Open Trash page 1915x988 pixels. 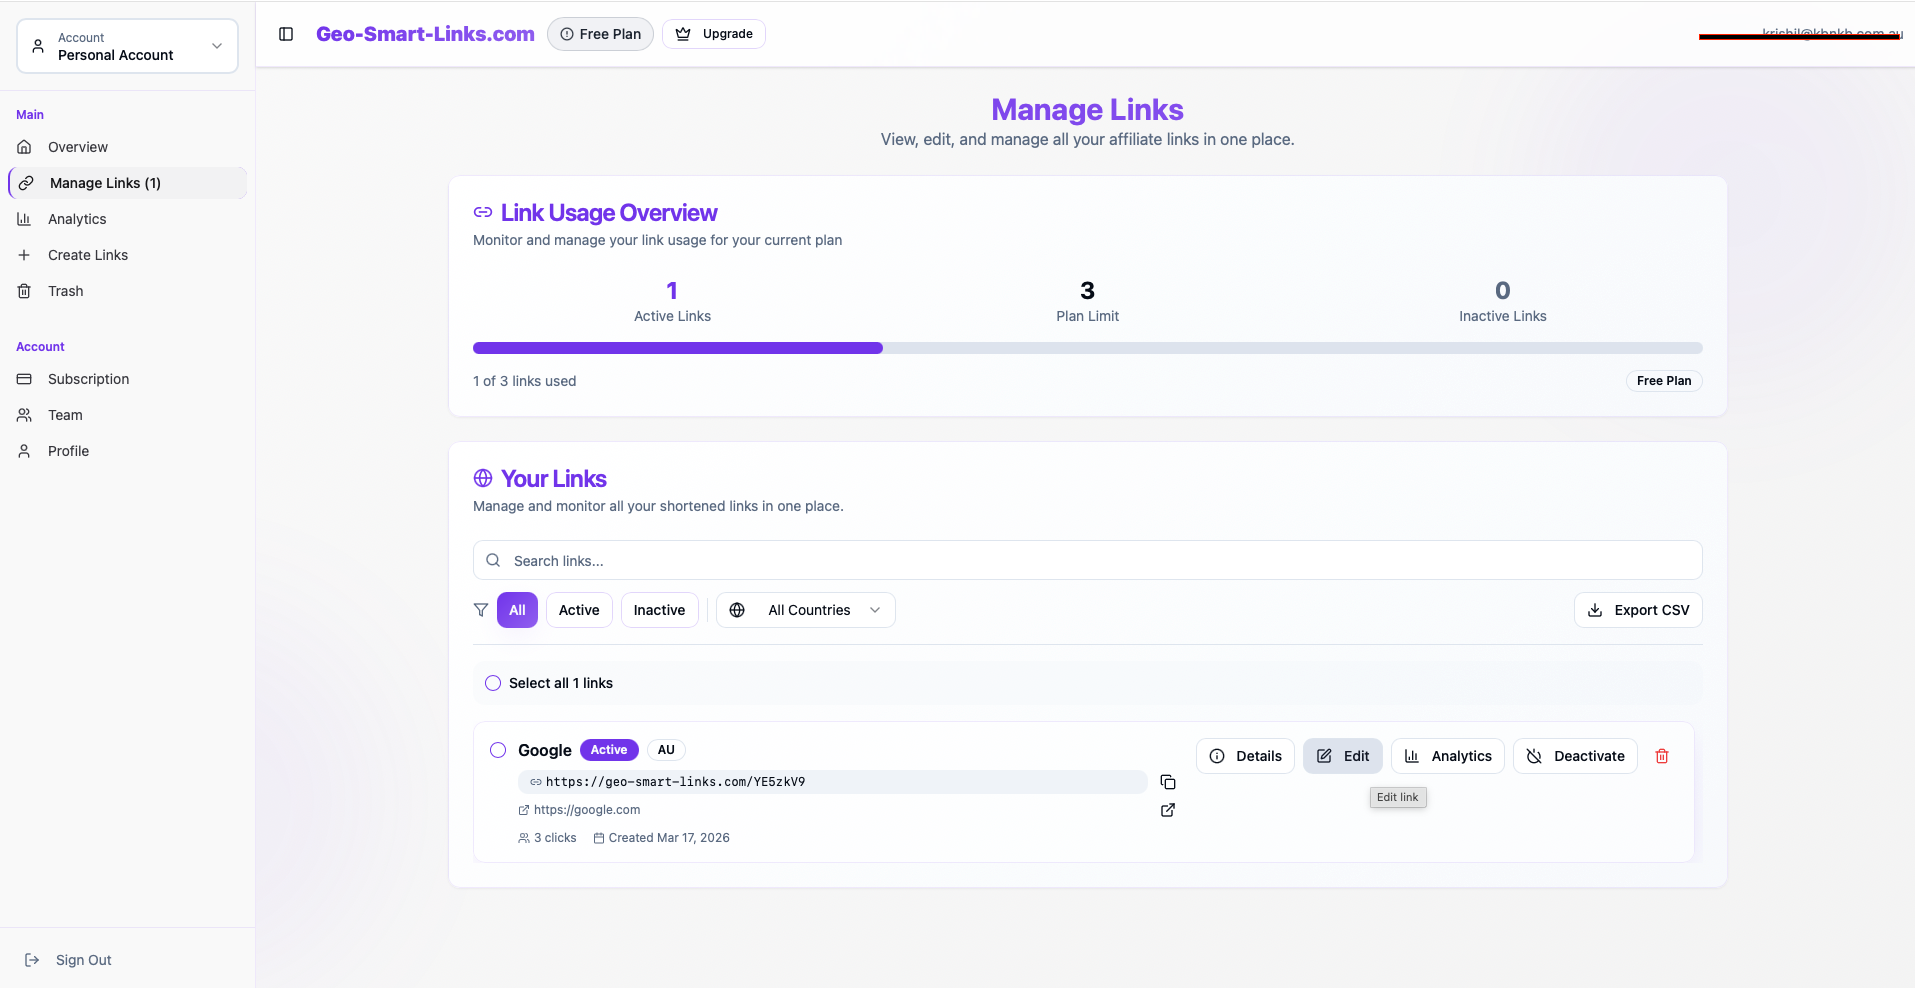click(x=128, y=291)
